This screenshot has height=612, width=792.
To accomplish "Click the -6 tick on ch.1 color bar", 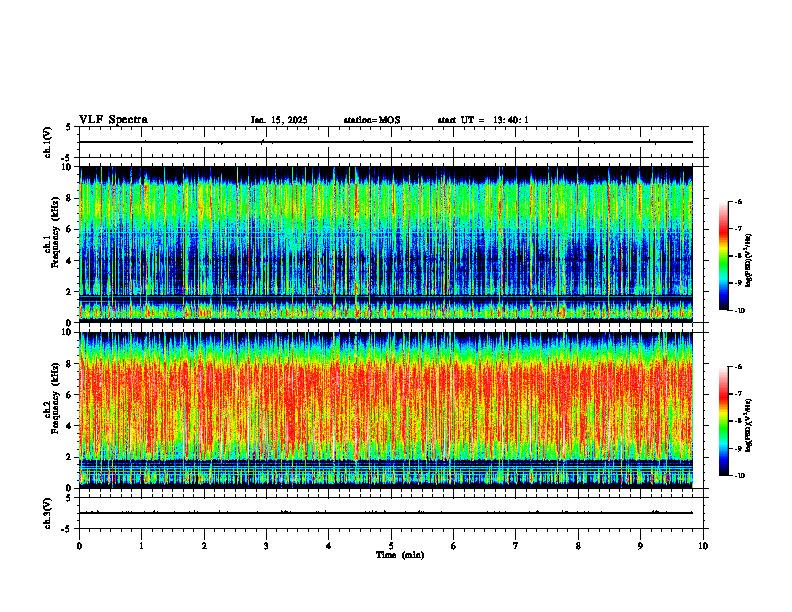I will 738,201.
